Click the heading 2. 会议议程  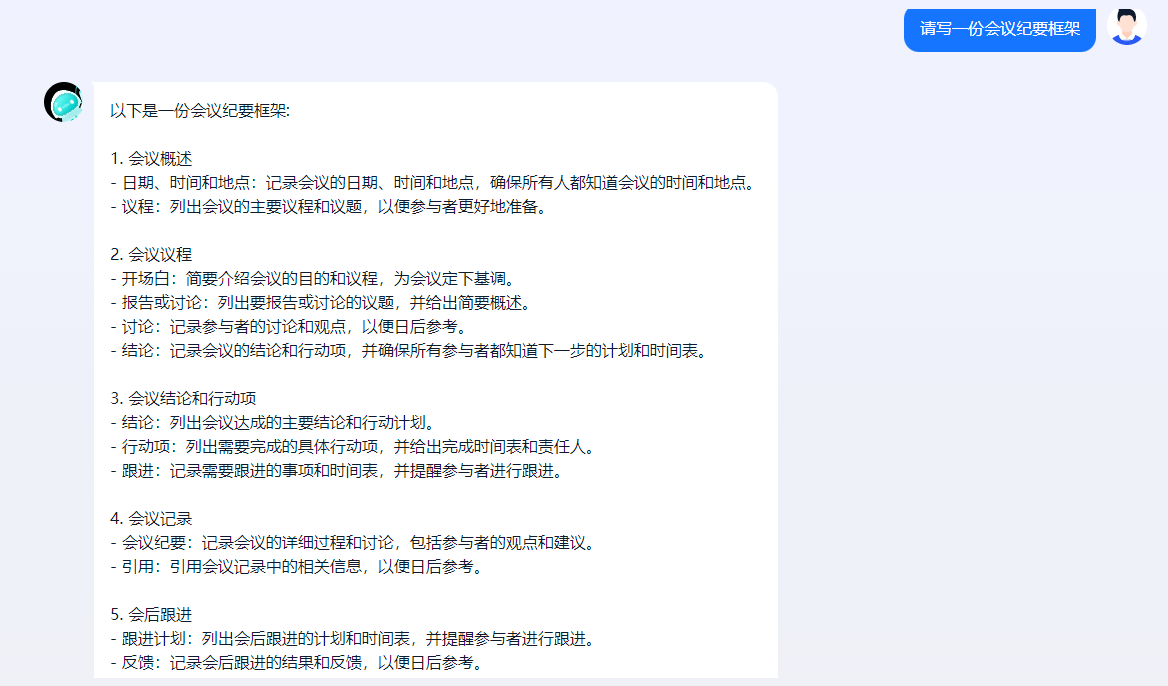click(x=151, y=255)
